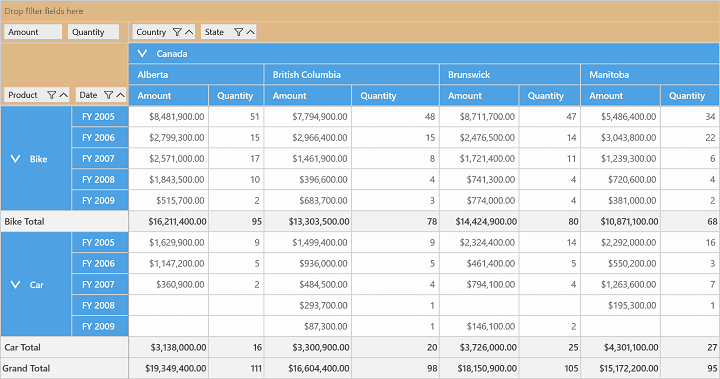Click the Date row field button
Image resolution: width=720 pixels, height=379 pixels.
tap(101, 95)
